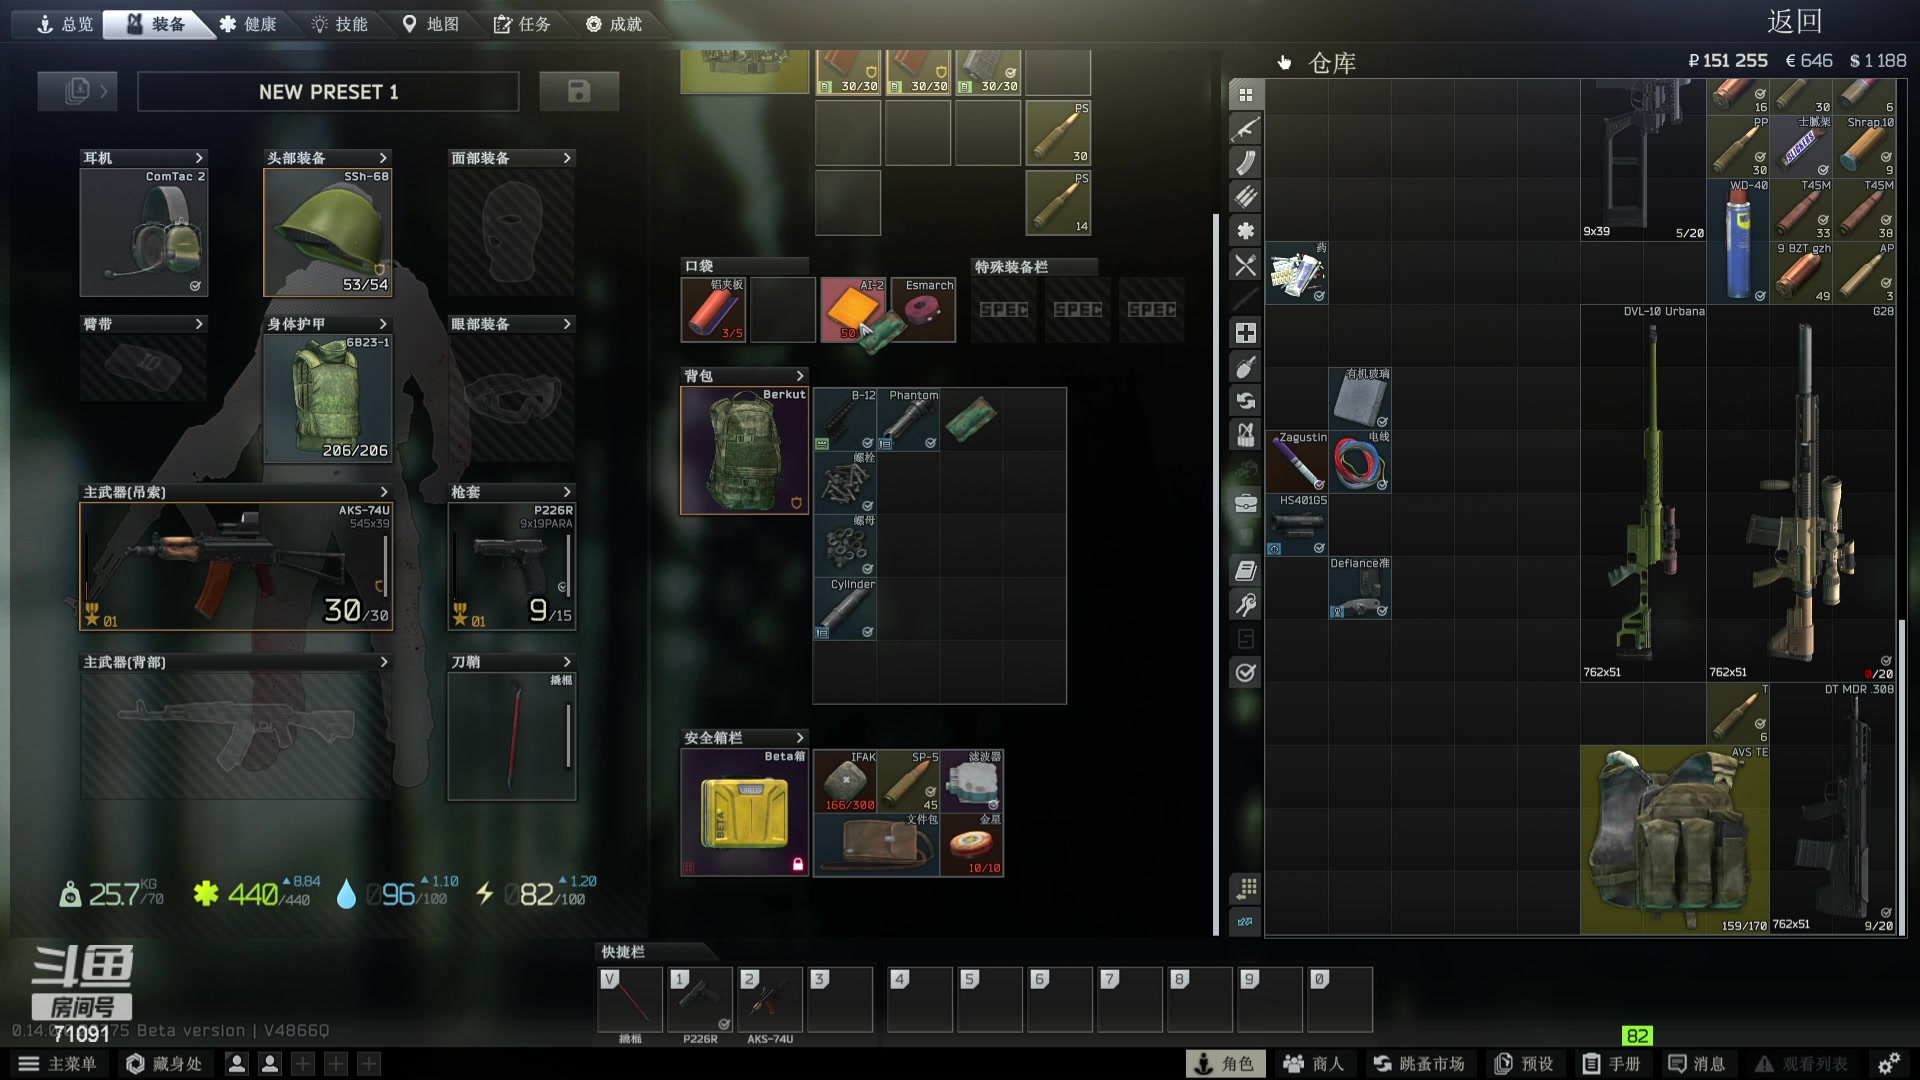
Task: Open the Tasks (任务) tab
Action: pyautogui.click(x=522, y=24)
